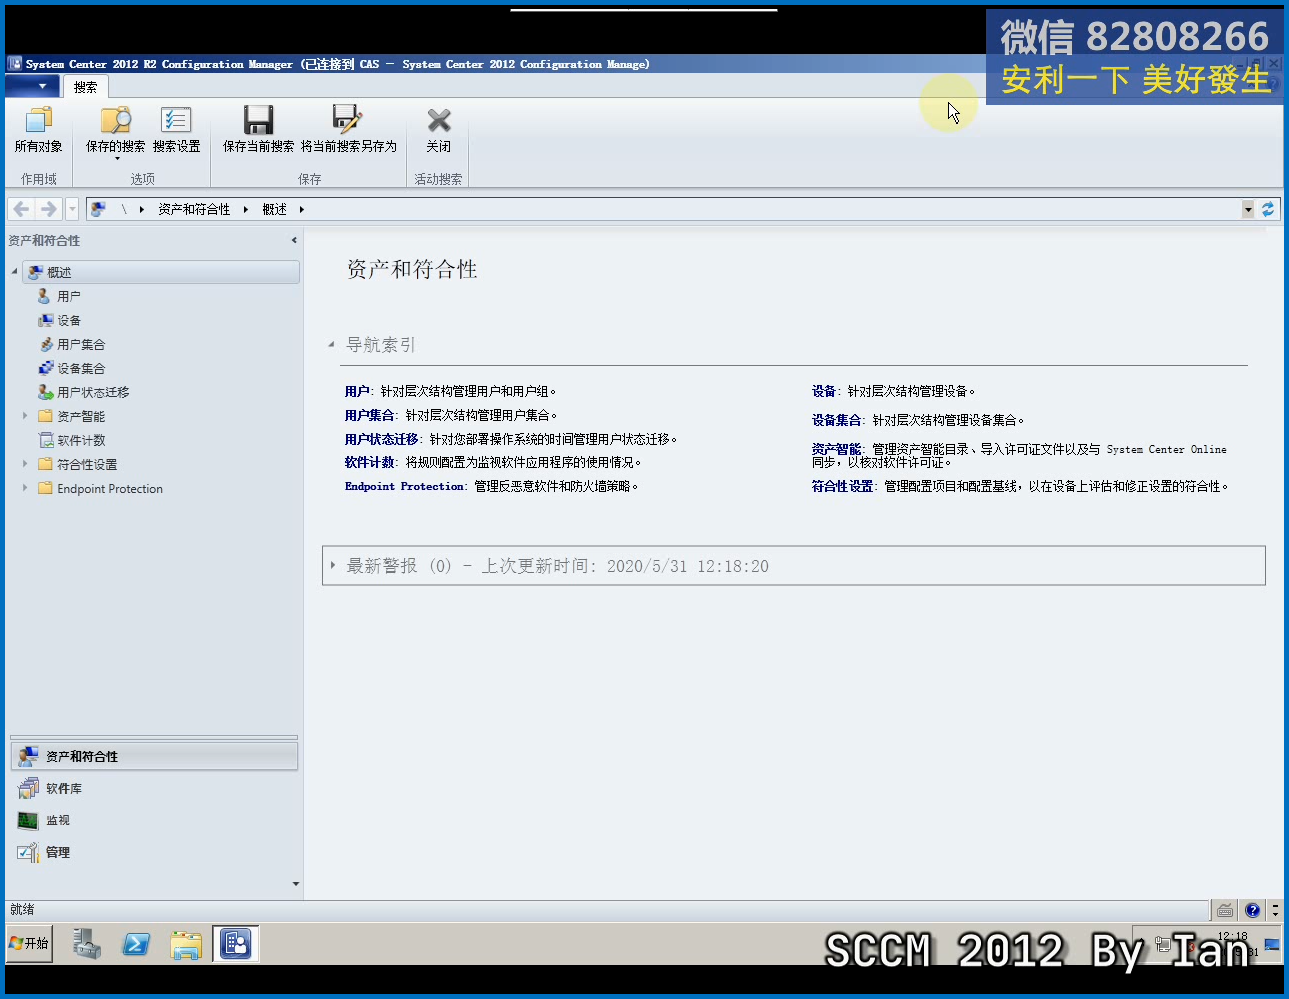Open the address bar dropdown arrow
The image size is (1289, 999).
click(x=1248, y=209)
